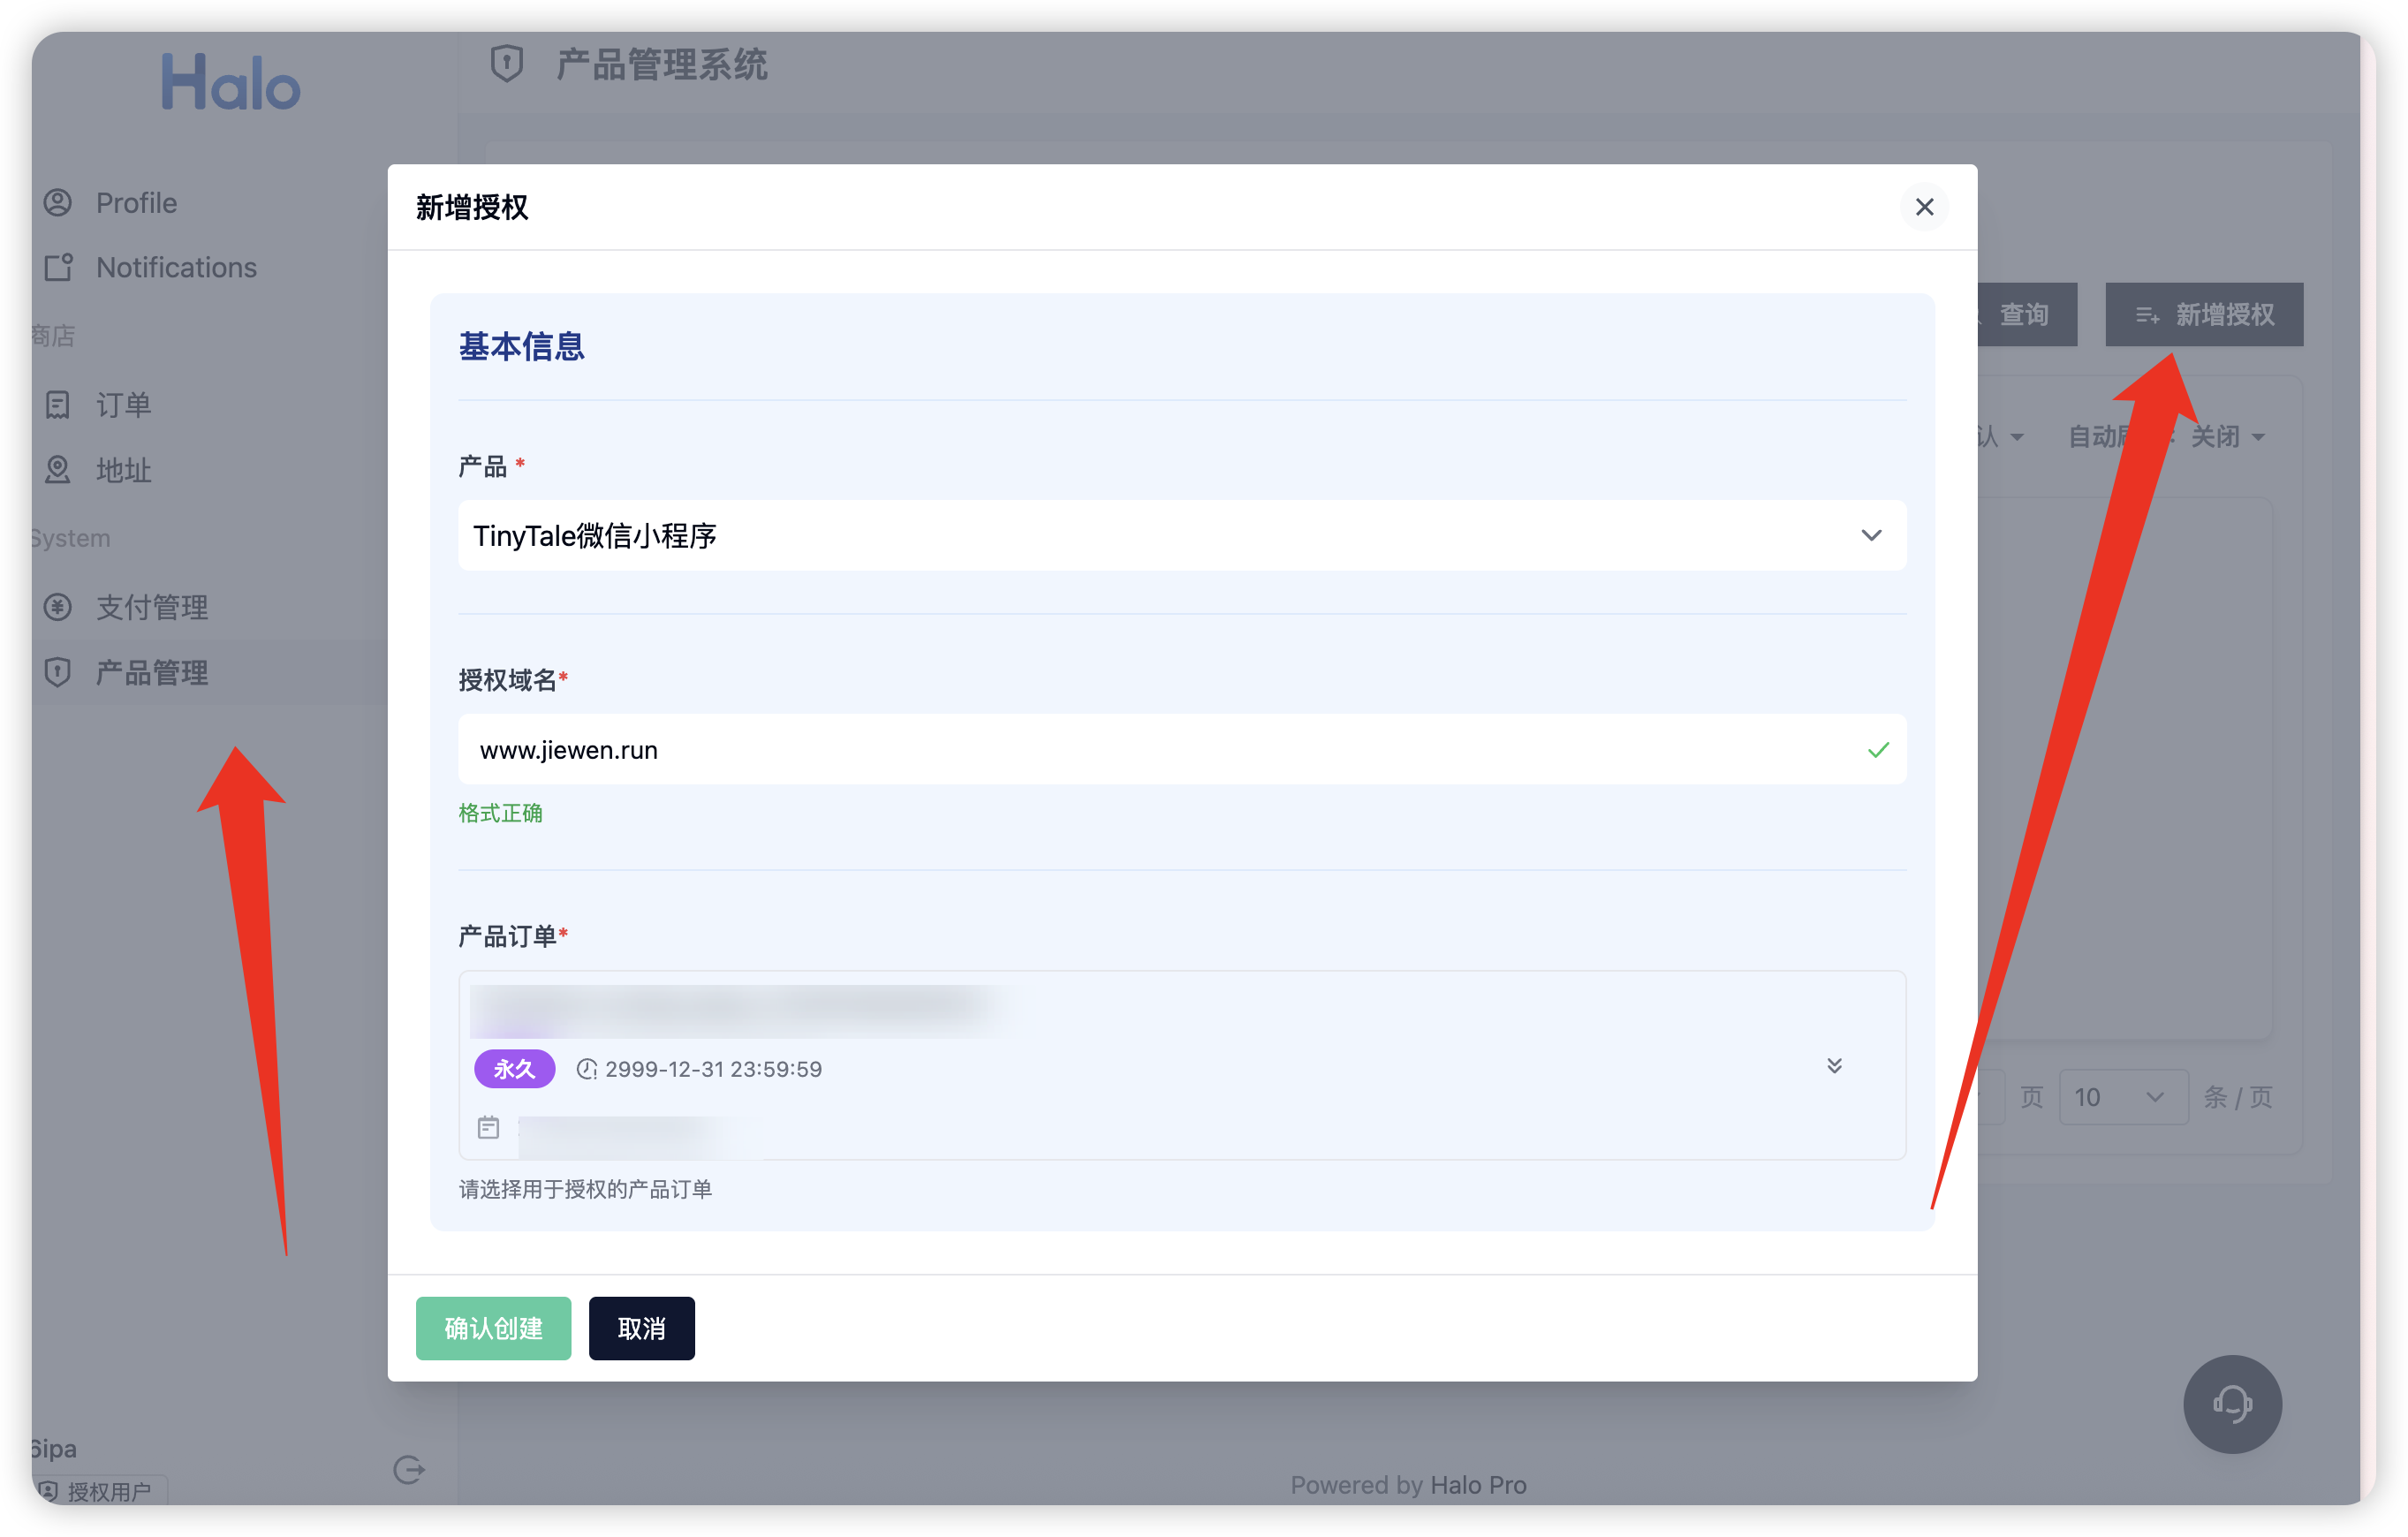Click the 订单 receipt icon
This screenshot has height=1537, width=2408.
(58, 405)
